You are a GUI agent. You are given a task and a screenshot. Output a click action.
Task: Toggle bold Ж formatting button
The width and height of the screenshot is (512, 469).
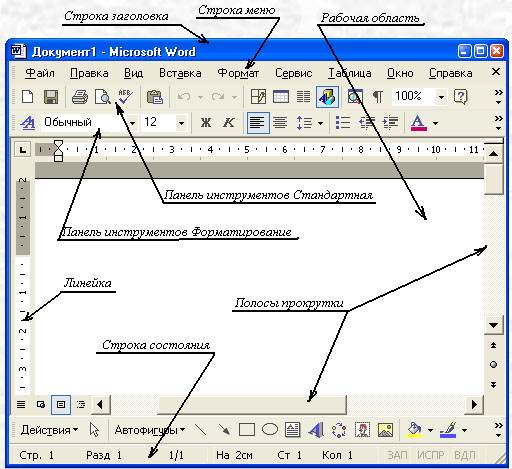click(206, 123)
